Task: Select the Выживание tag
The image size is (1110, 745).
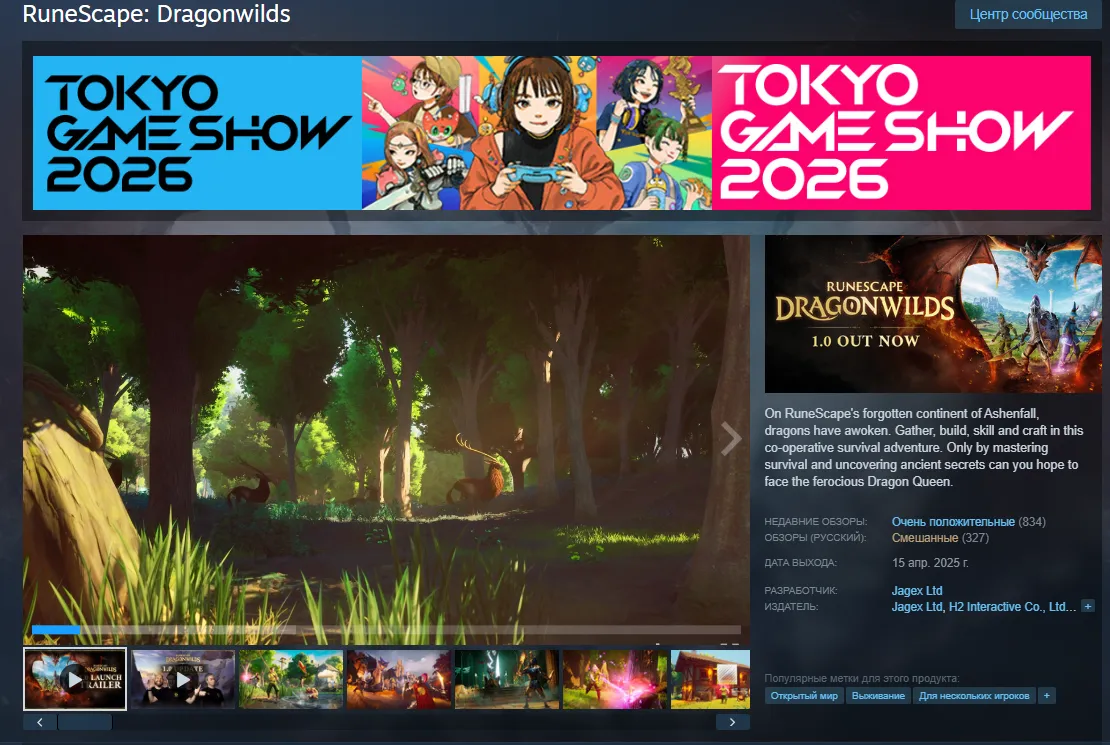Action: pyautogui.click(x=878, y=695)
